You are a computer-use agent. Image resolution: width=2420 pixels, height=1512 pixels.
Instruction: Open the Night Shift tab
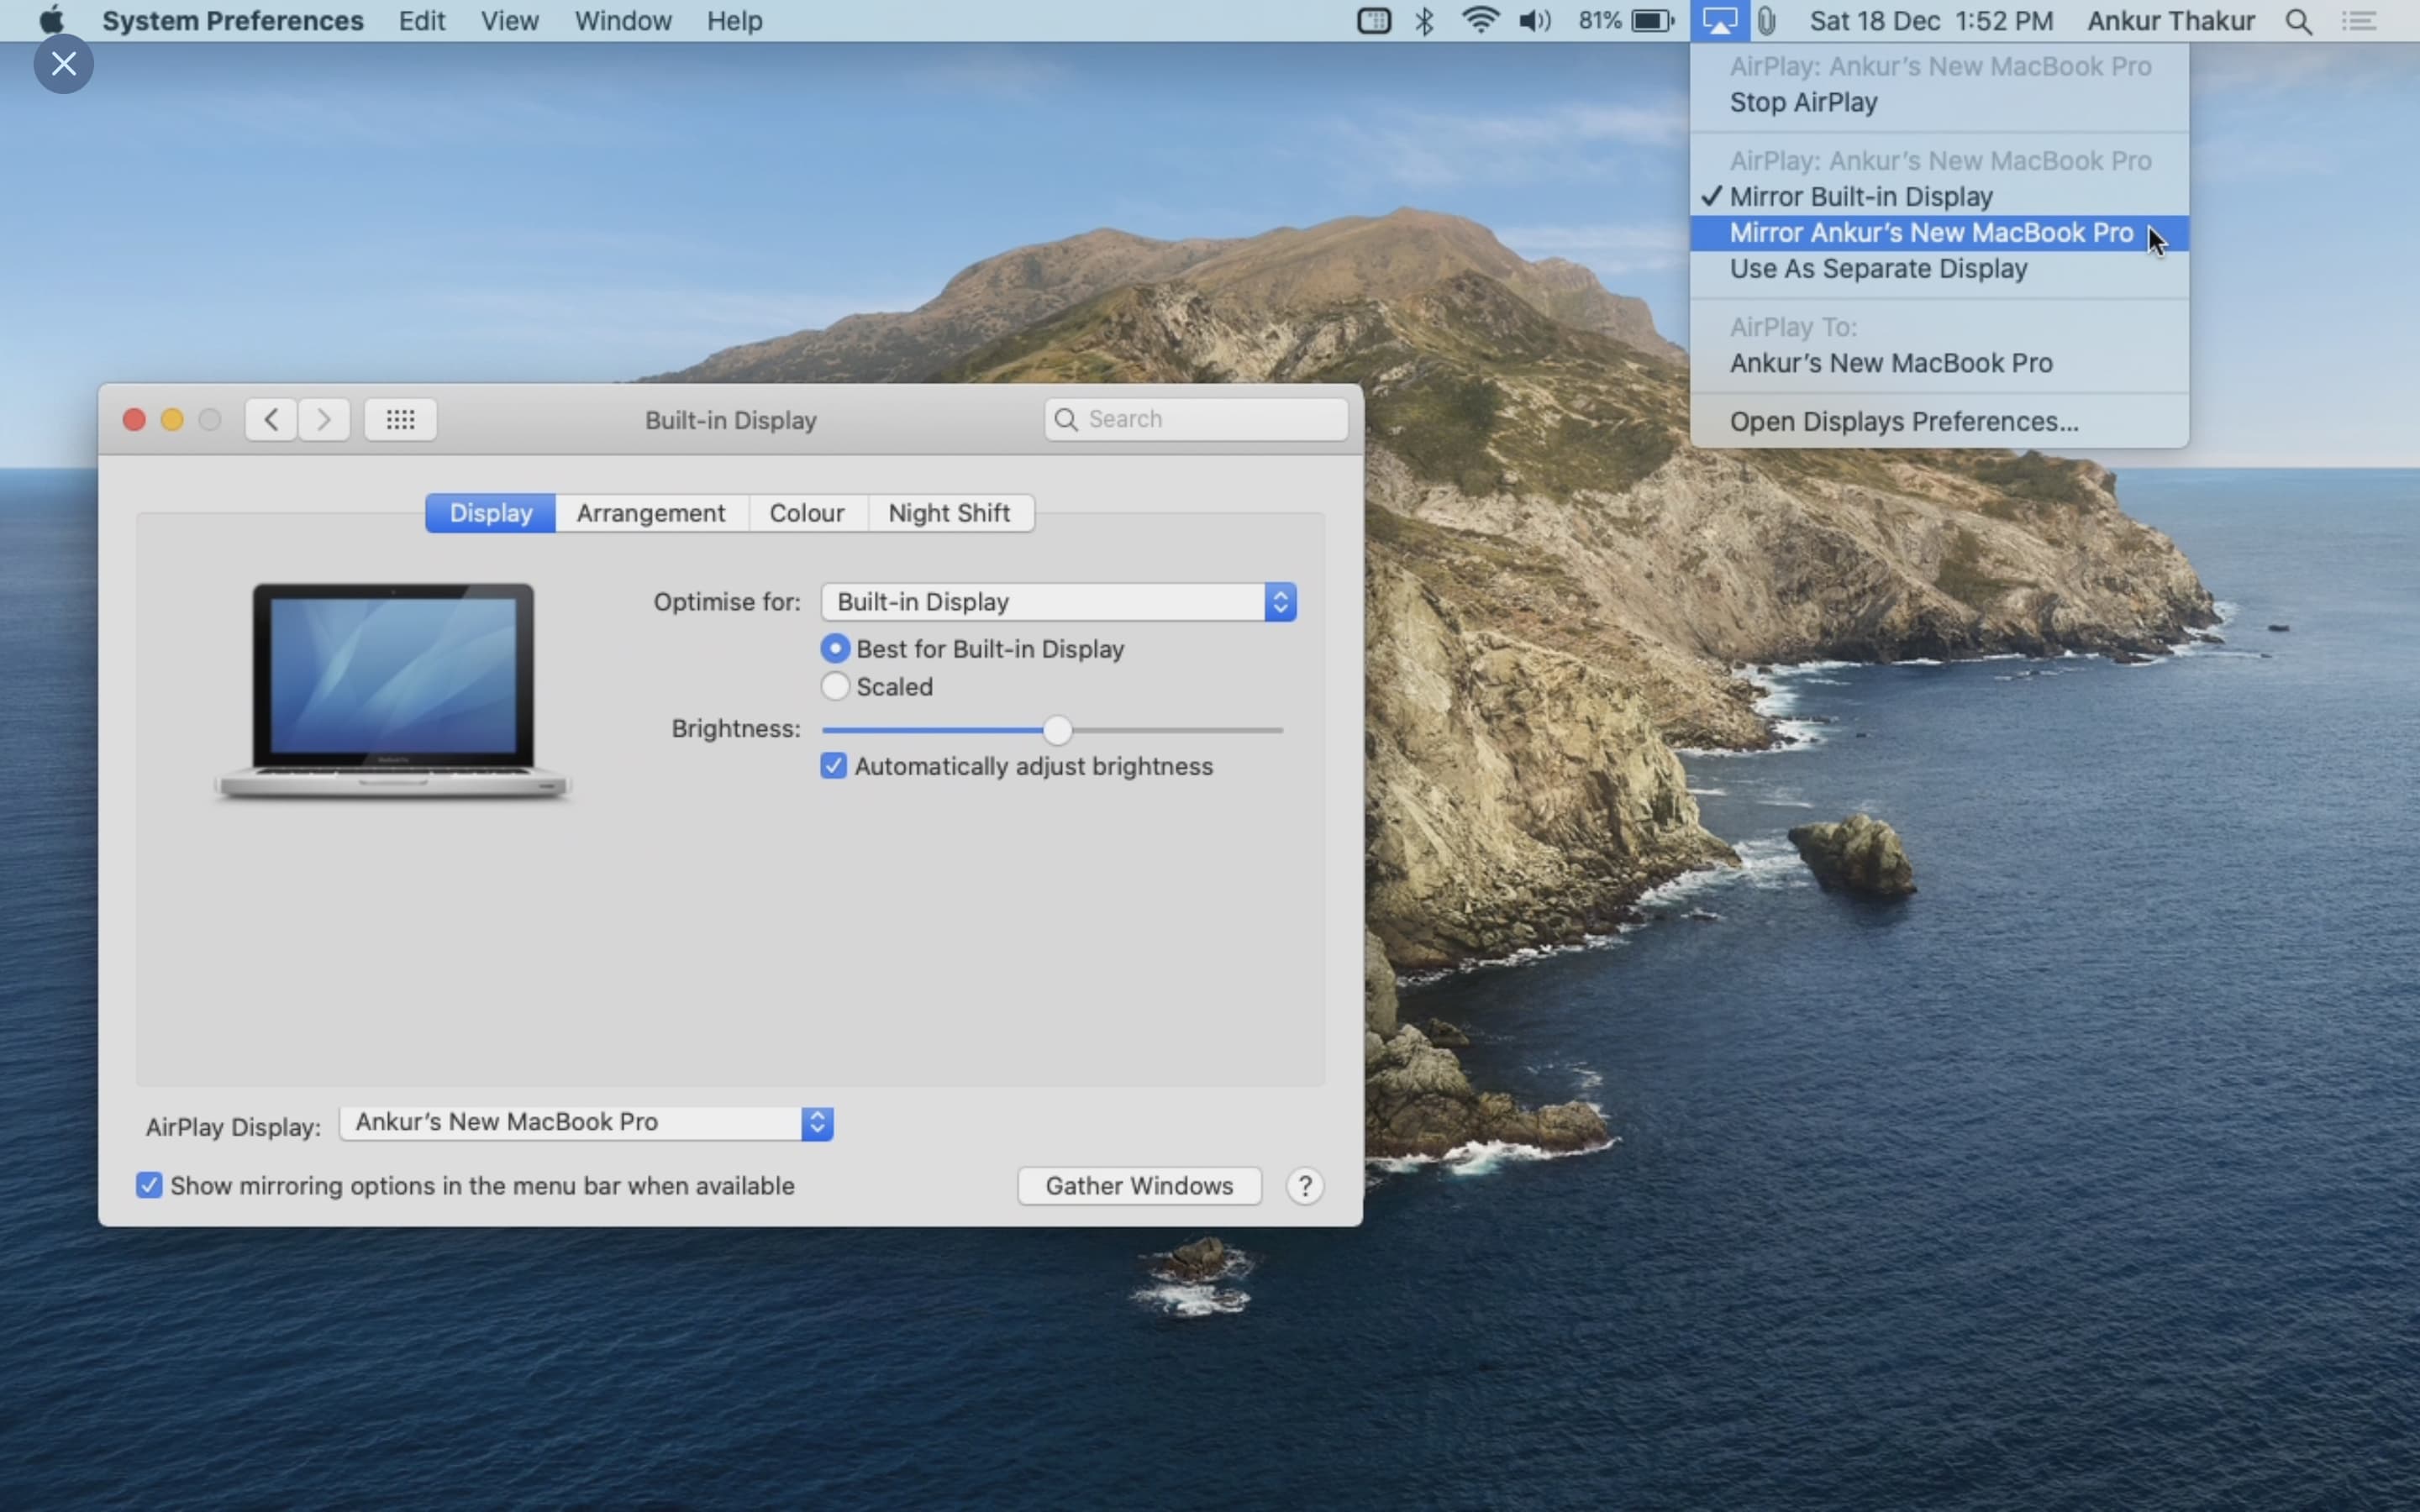(x=949, y=513)
